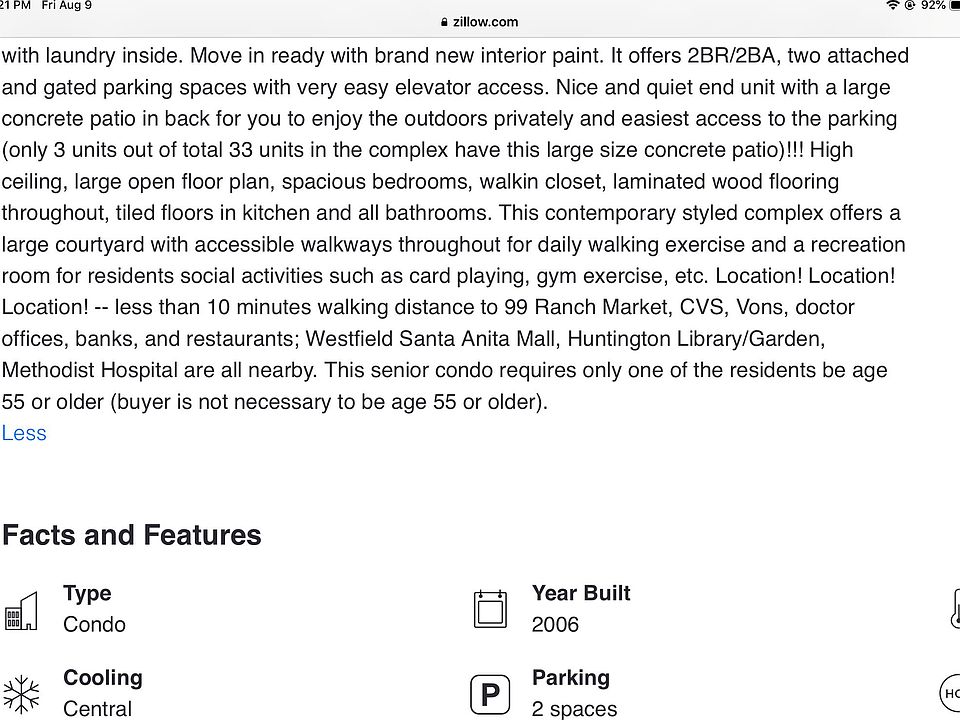Viewport: 960px width, 720px height.
Task: Click the 2006 year built value
Action: [x=555, y=624]
